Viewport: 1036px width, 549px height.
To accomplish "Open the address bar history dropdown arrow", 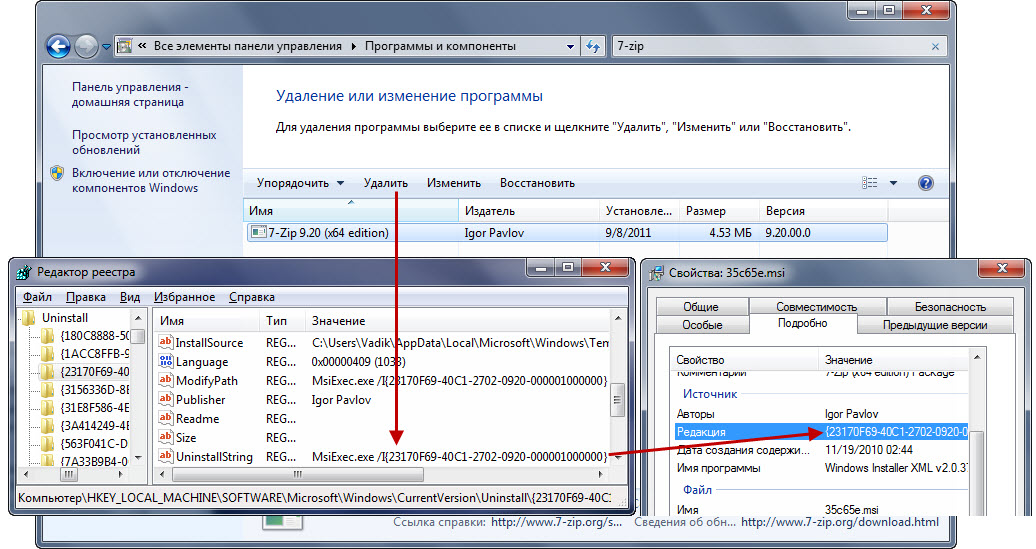I will click(x=570, y=47).
